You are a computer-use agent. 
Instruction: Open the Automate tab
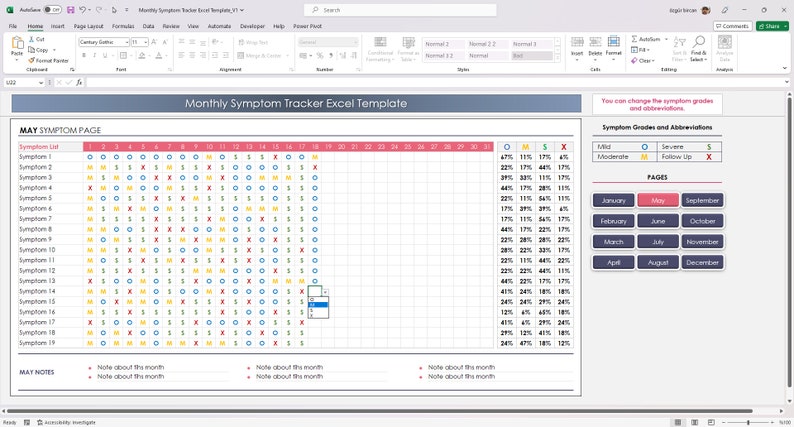[219, 26]
